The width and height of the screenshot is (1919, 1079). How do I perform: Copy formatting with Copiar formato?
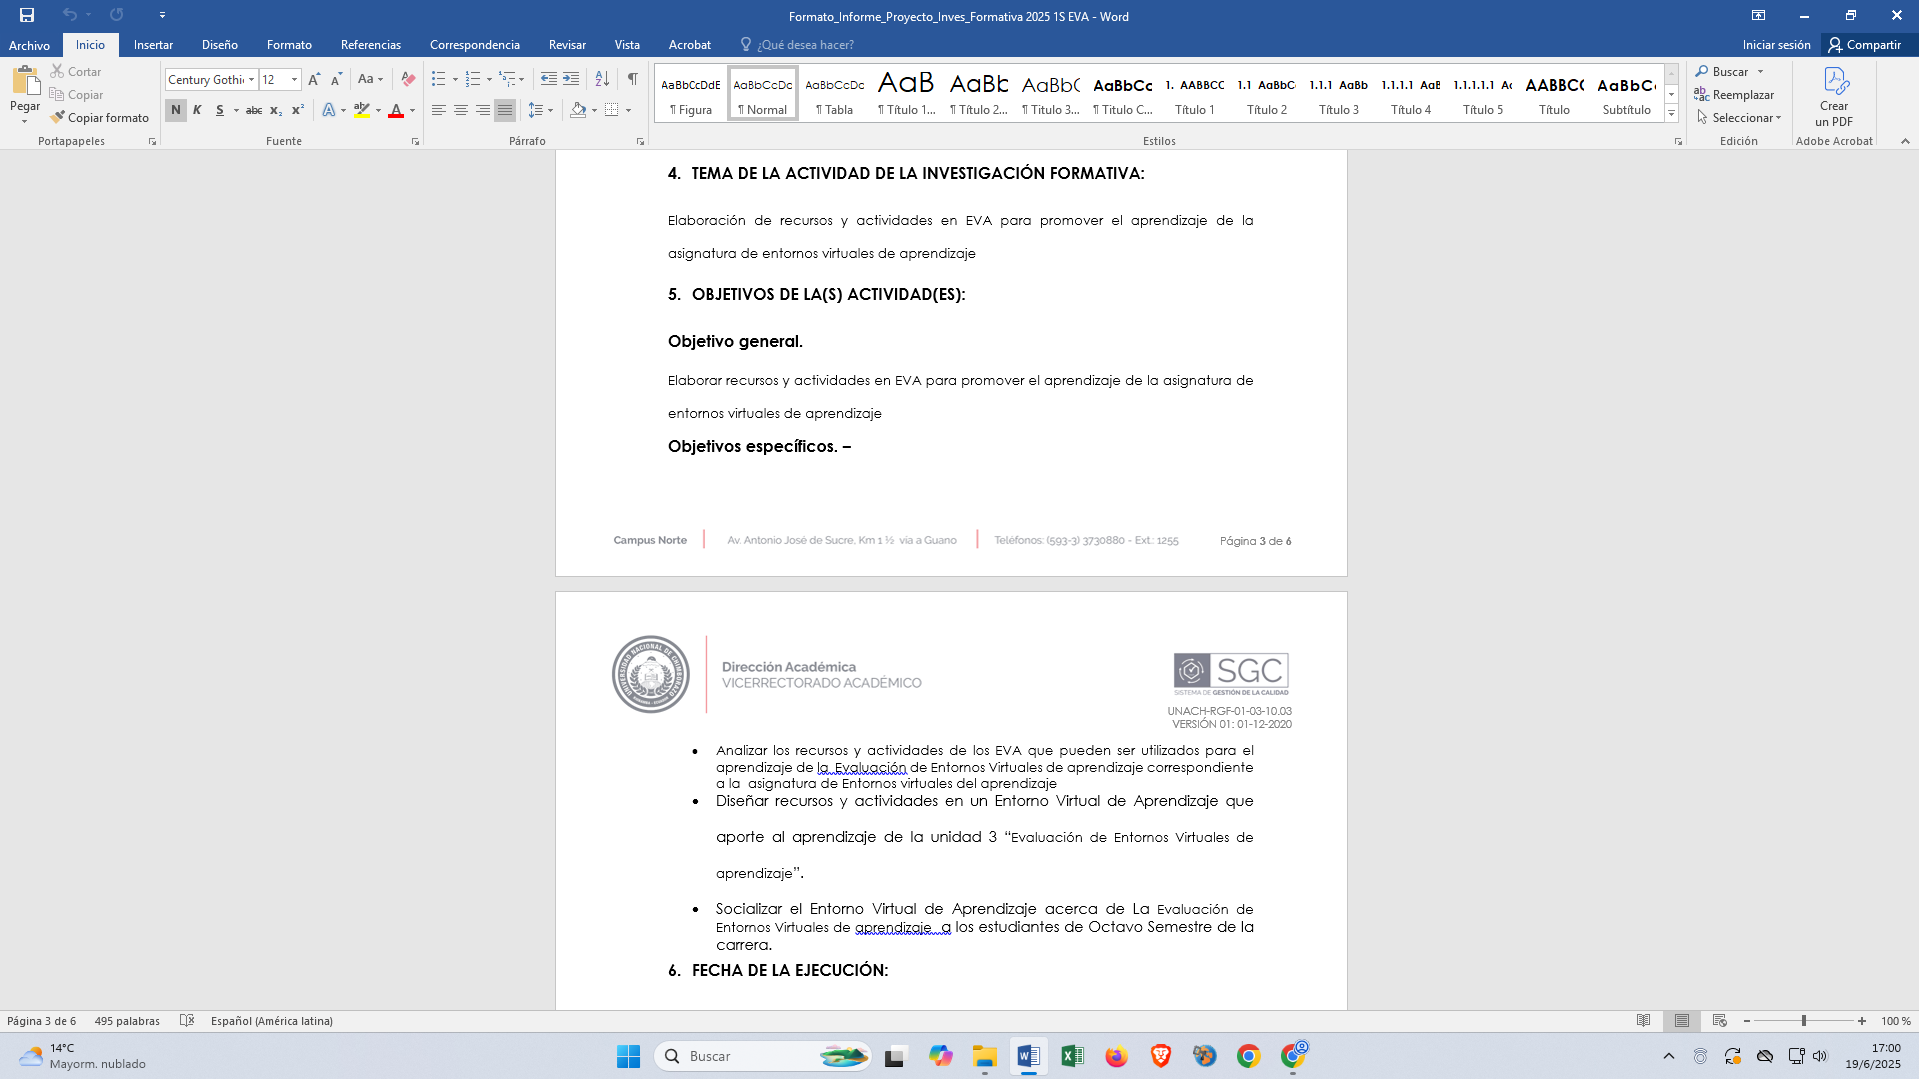click(100, 117)
